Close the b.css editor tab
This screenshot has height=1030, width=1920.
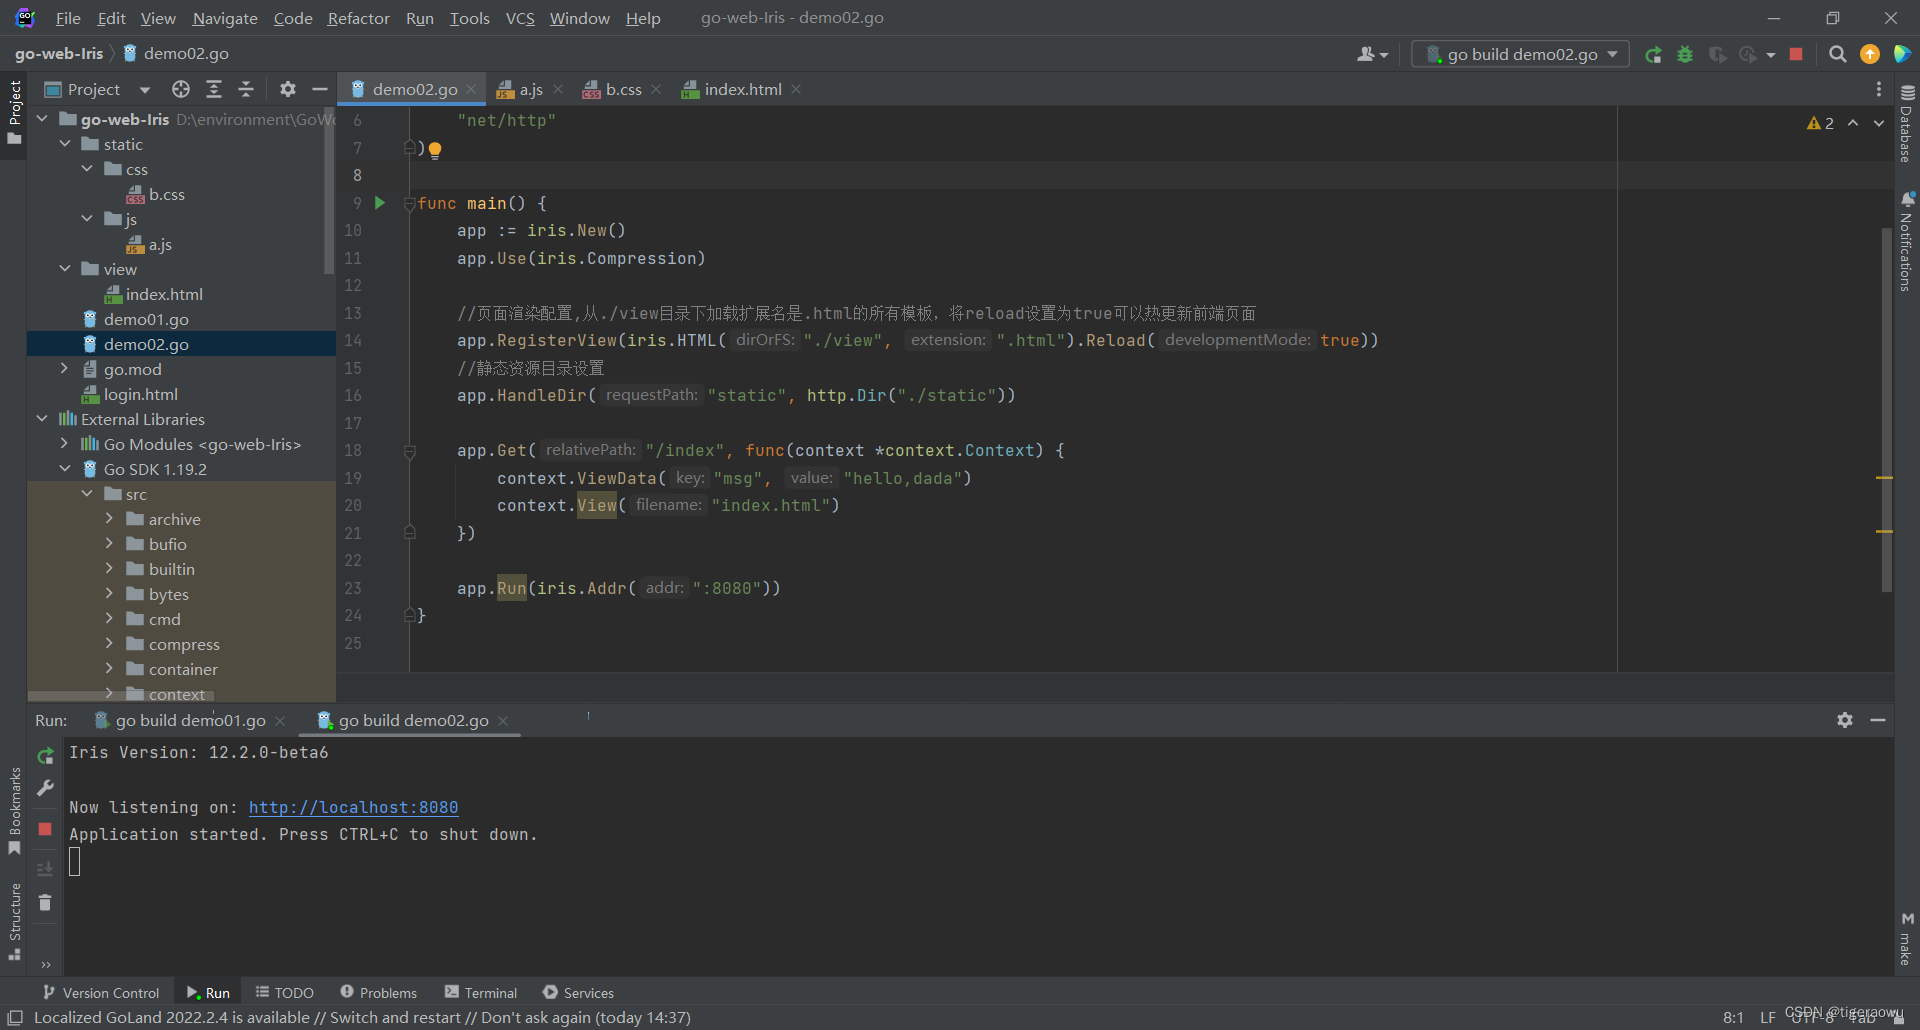point(656,89)
